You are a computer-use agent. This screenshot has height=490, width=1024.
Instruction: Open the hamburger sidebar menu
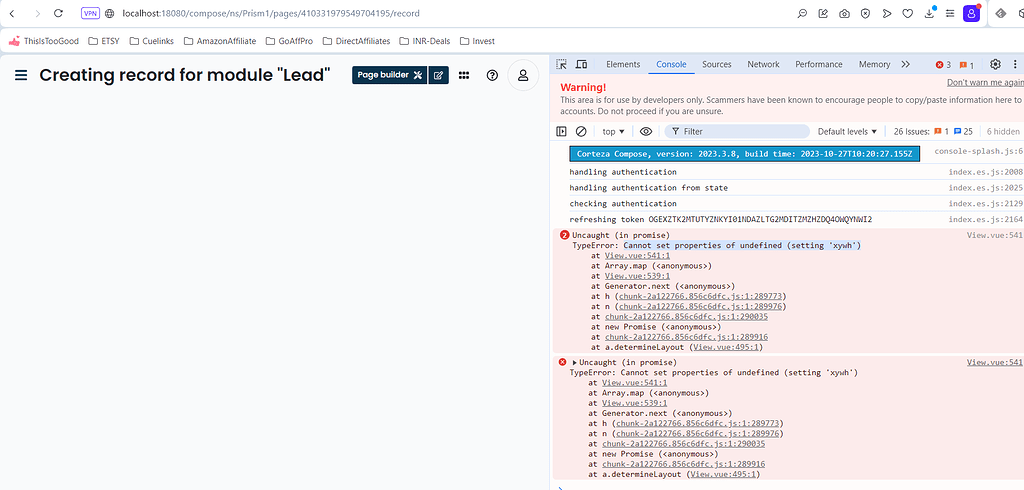pyautogui.click(x=21, y=75)
